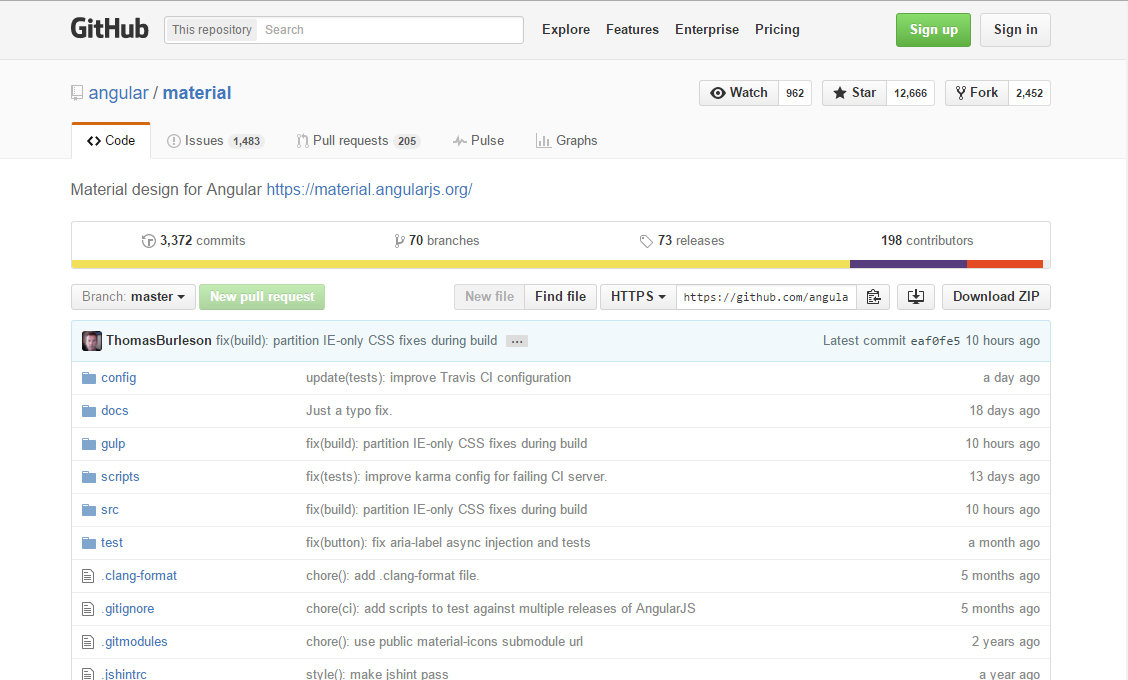1128x680 pixels.
Task: Click the New file button
Action: coord(489,296)
